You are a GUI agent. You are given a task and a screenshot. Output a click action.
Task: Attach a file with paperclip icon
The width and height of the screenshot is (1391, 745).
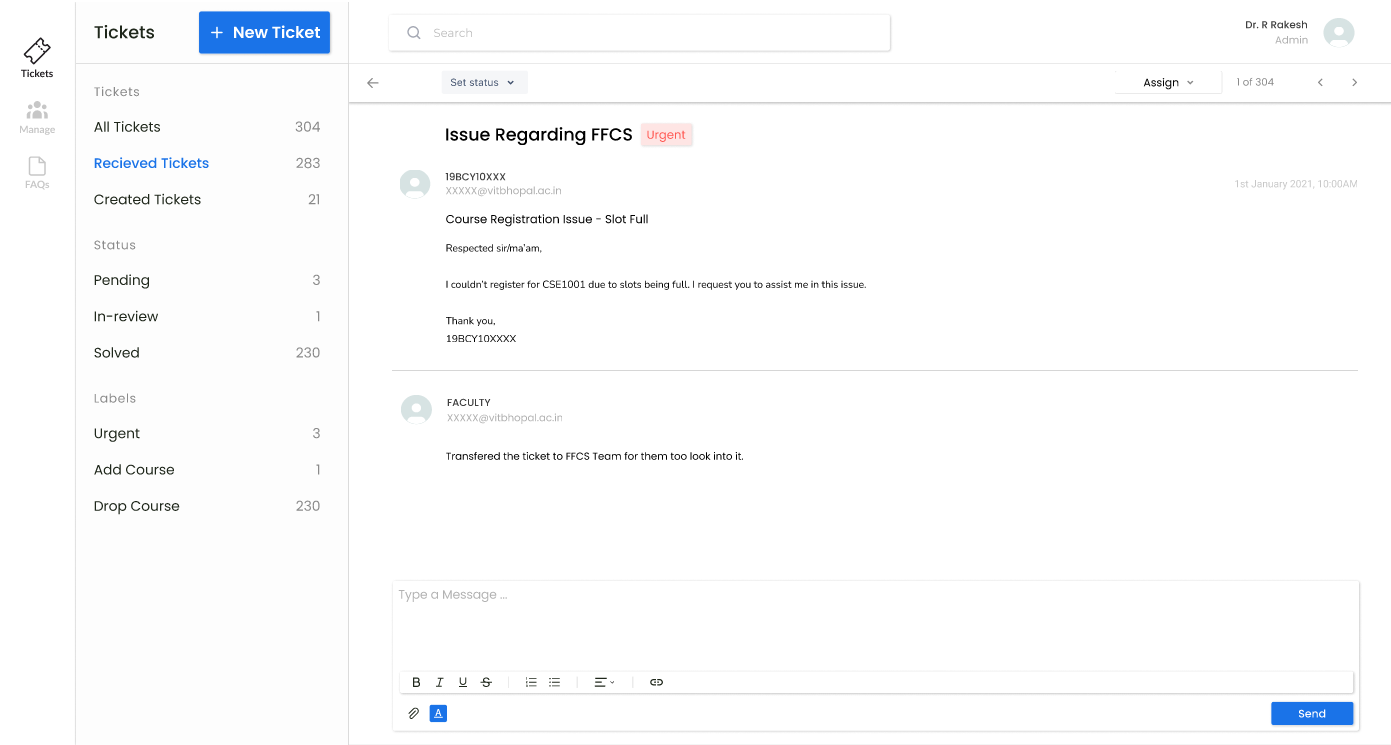click(x=414, y=714)
